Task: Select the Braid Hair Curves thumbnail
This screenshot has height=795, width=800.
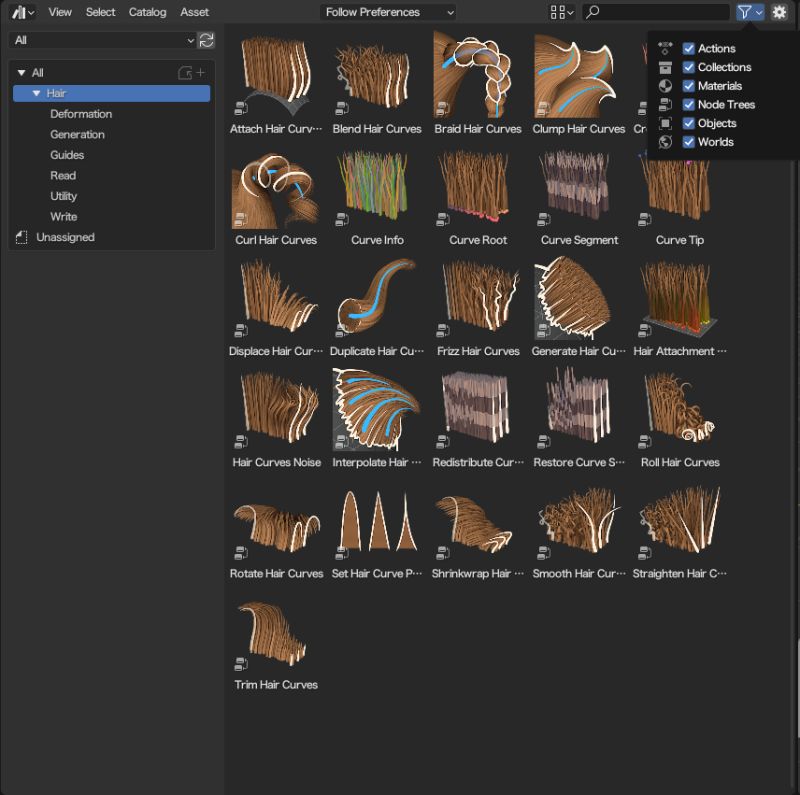Action: 477,75
